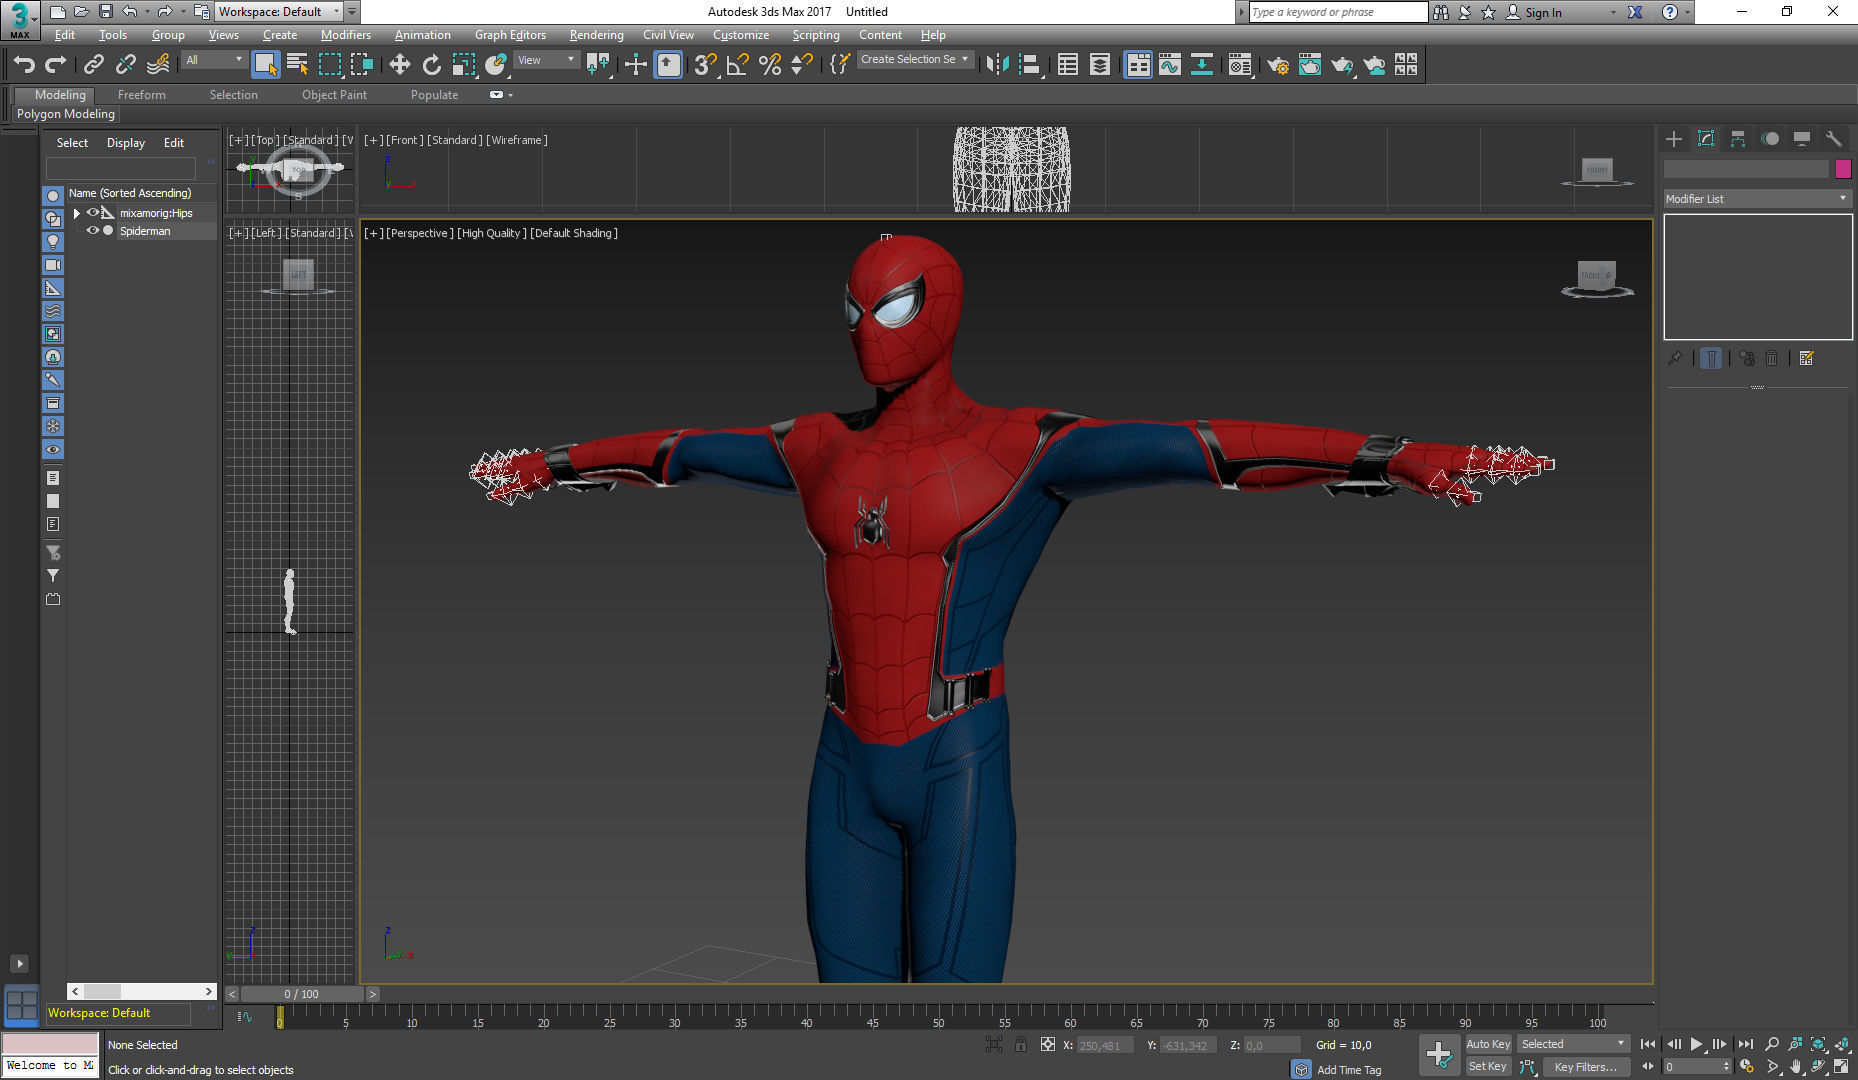The height and width of the screenshot is (1080, 1858).
Task: Toggle 3D Snaps button
Action: (705, 65)
